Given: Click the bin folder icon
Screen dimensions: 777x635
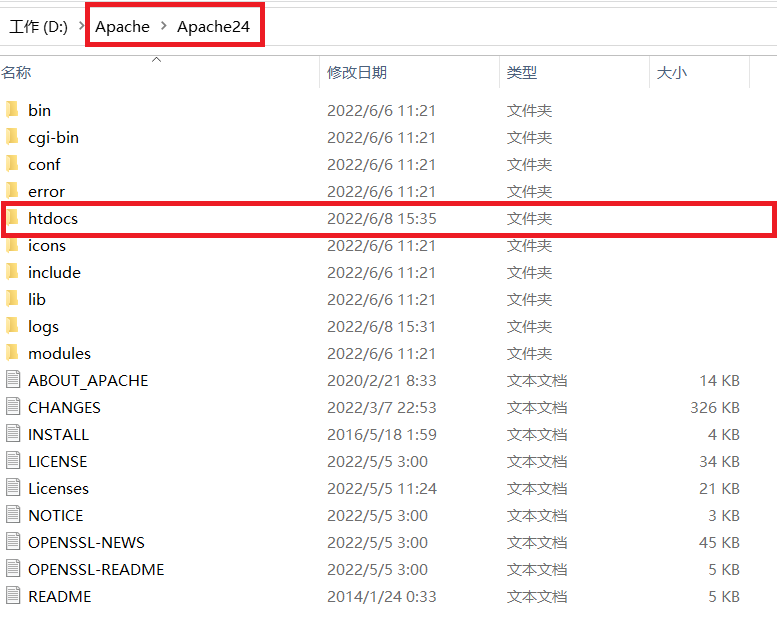Looking at the screenshot, I should [12, 110].
